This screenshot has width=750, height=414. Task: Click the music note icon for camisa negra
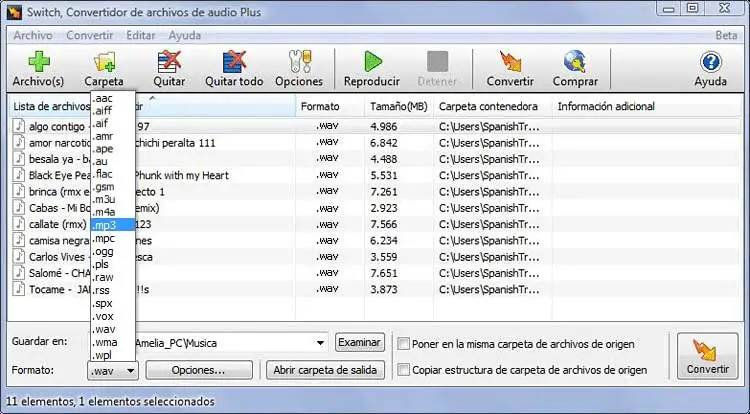pyautogui.click(x=19, y=240)
